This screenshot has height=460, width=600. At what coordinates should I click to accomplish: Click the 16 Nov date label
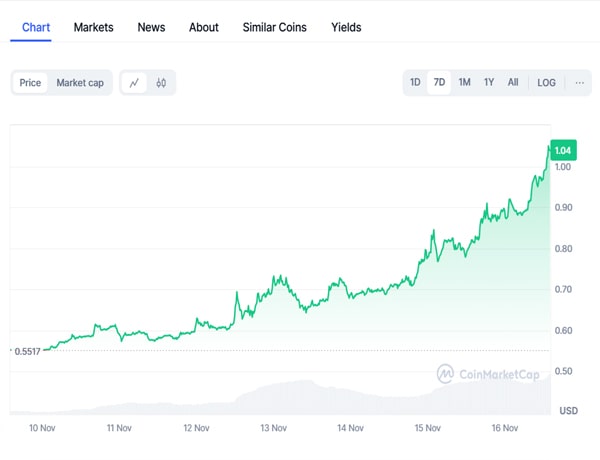[505, 428]
